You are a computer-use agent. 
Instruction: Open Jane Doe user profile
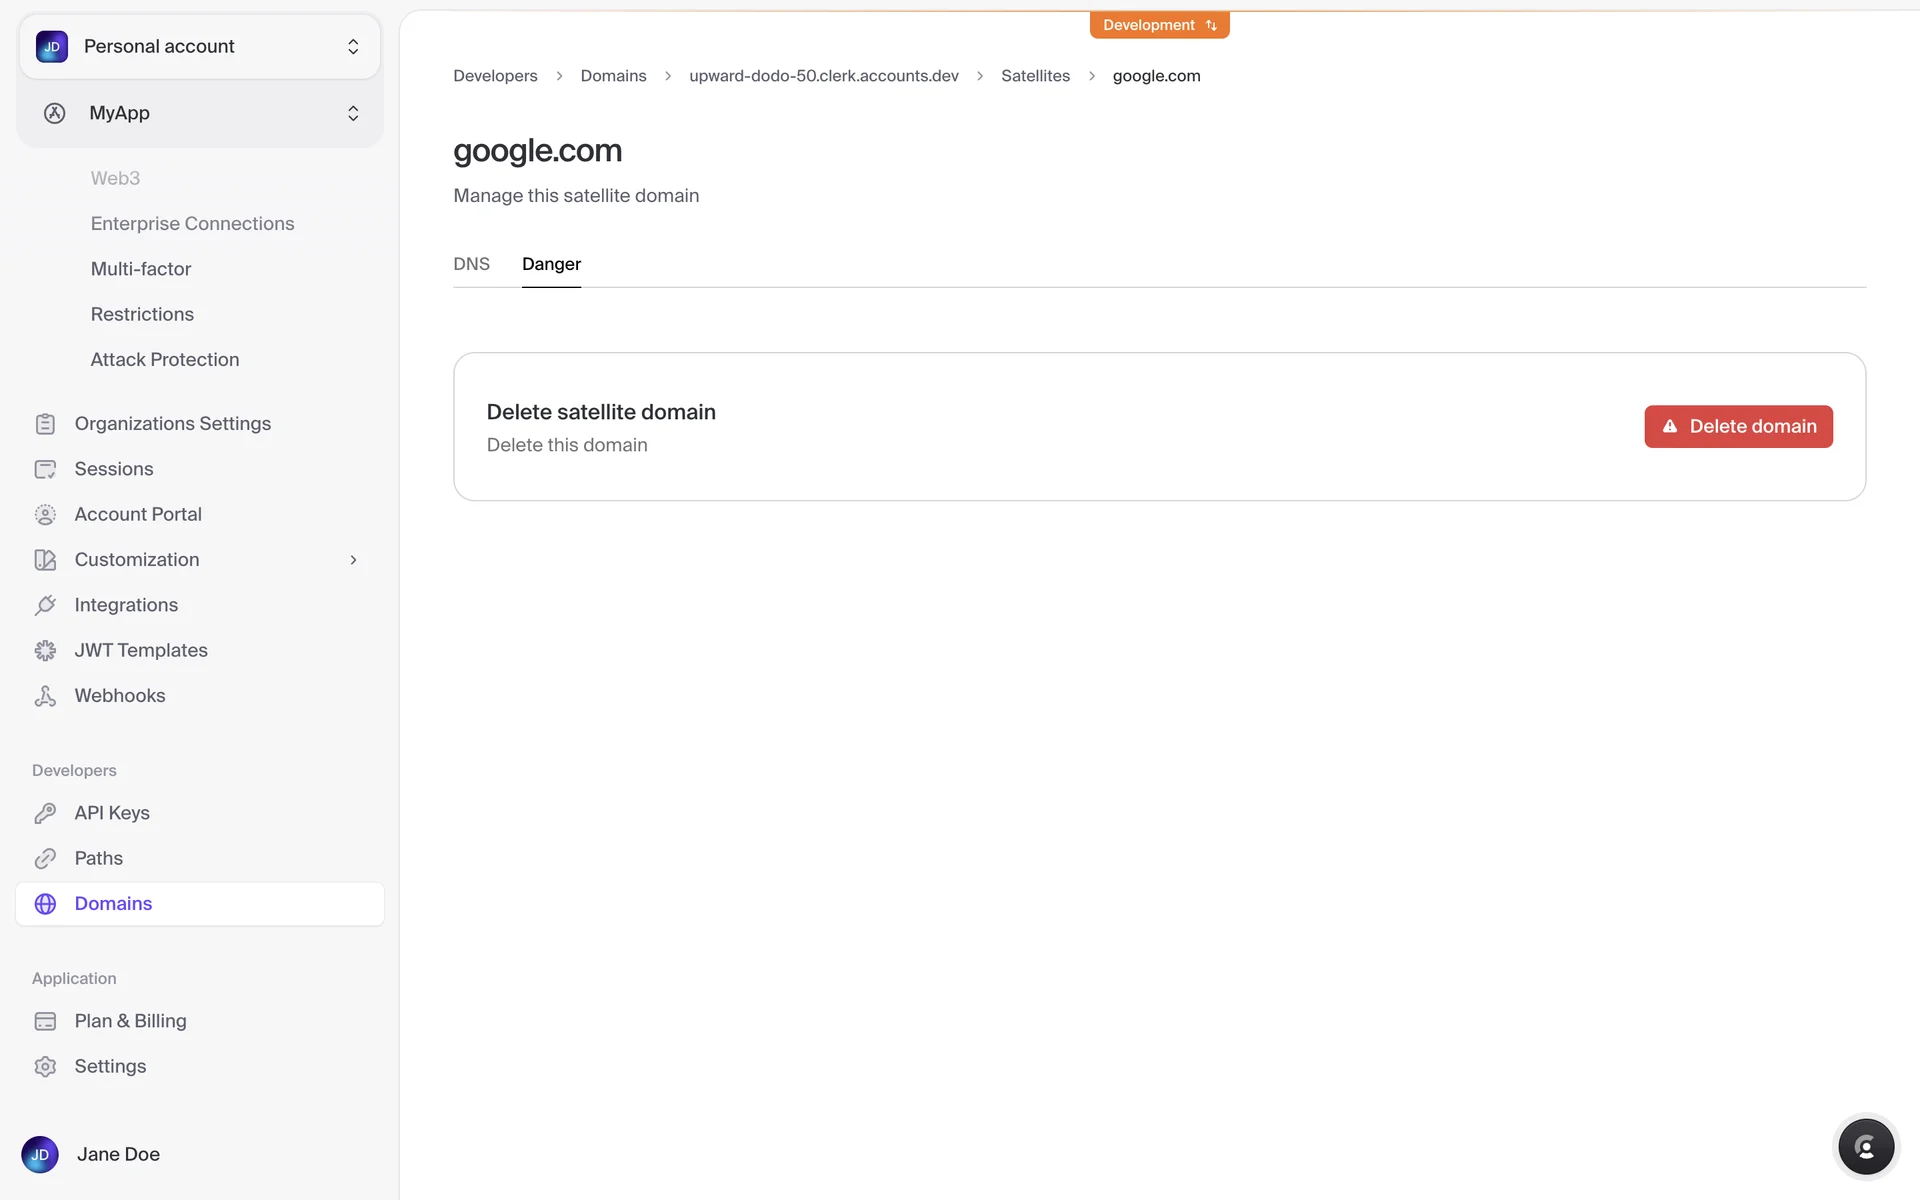118,1154
